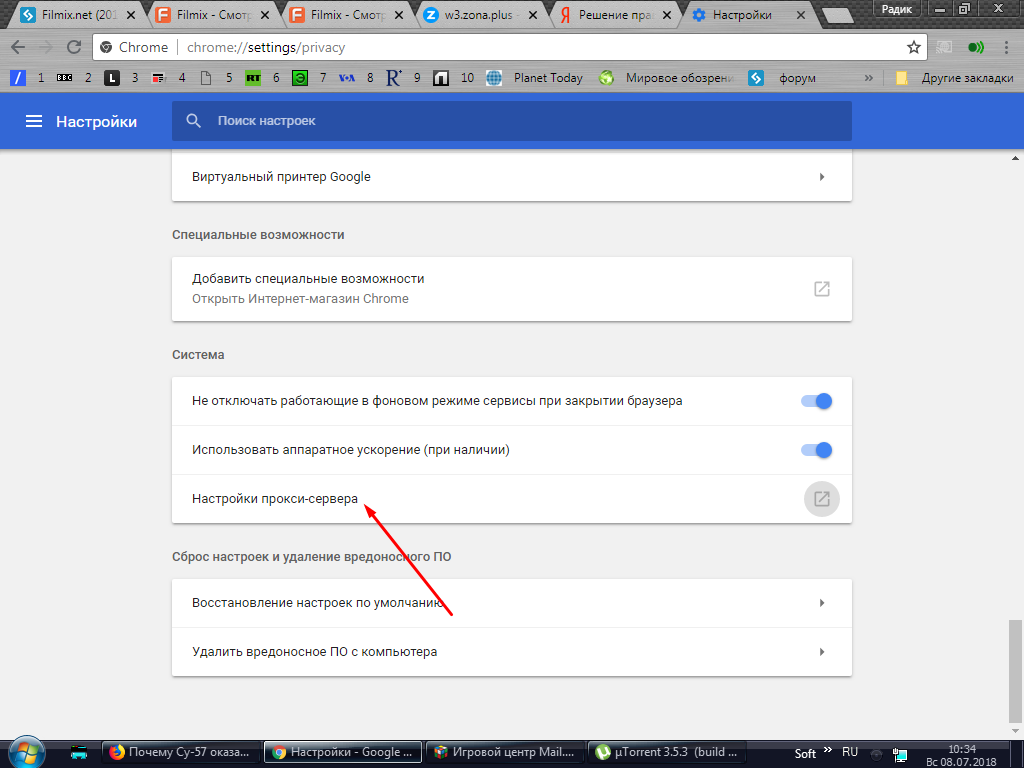Open Chrome's three-dot main menu
This screenshot has width=1024, height=768.
point(1005,47)
